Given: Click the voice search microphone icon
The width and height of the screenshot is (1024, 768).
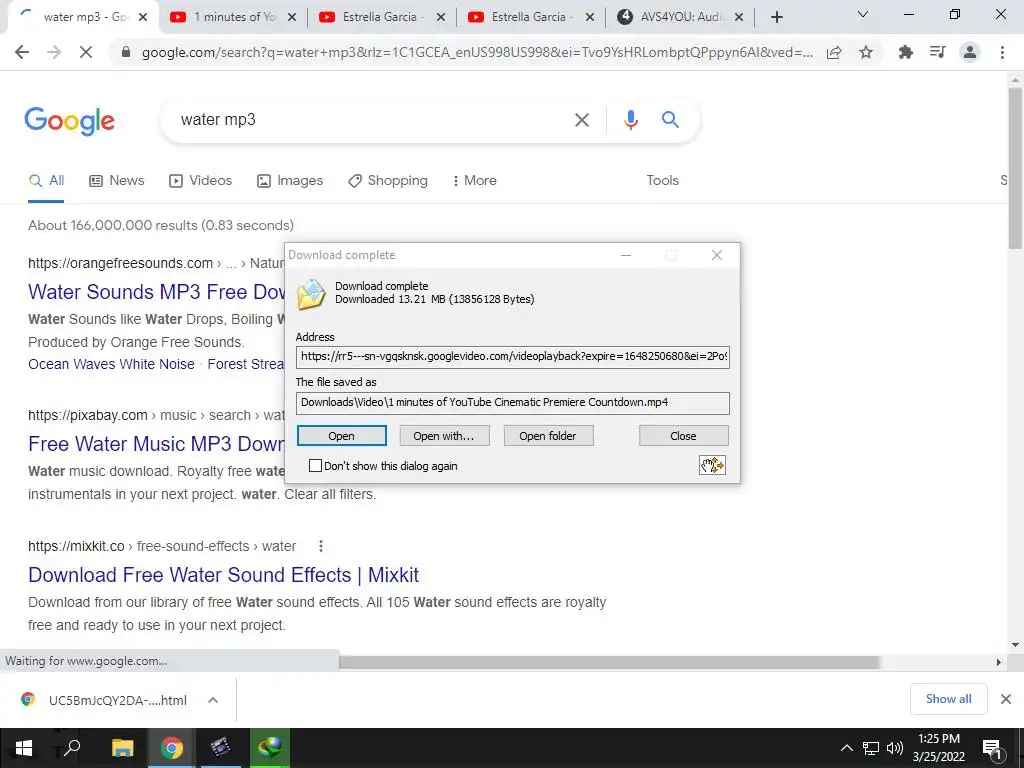Looking at the screenshot, I should pos(630,120).
